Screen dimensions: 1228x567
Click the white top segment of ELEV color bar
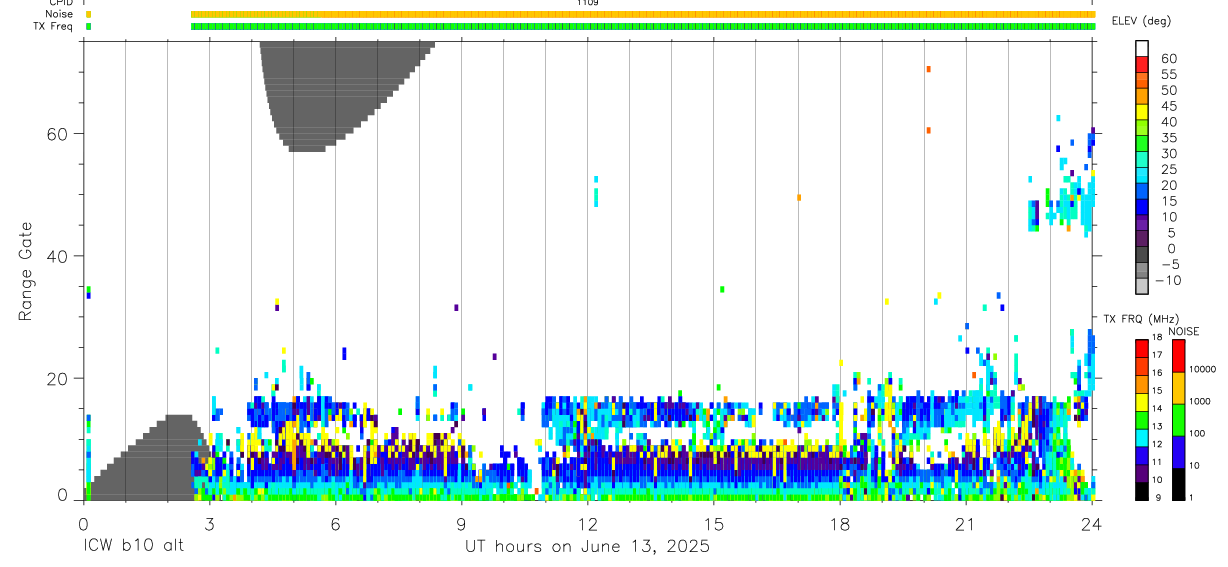click(1143, 49)
